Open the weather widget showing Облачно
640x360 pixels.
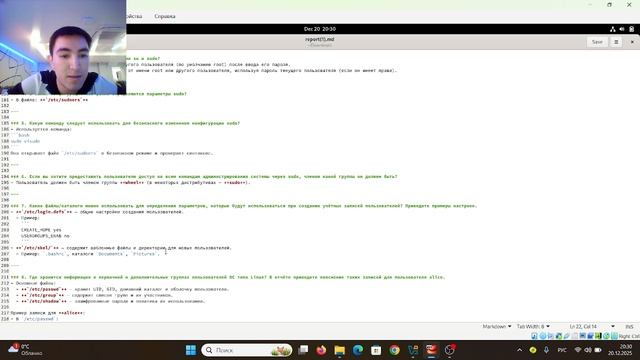point(25,350)
